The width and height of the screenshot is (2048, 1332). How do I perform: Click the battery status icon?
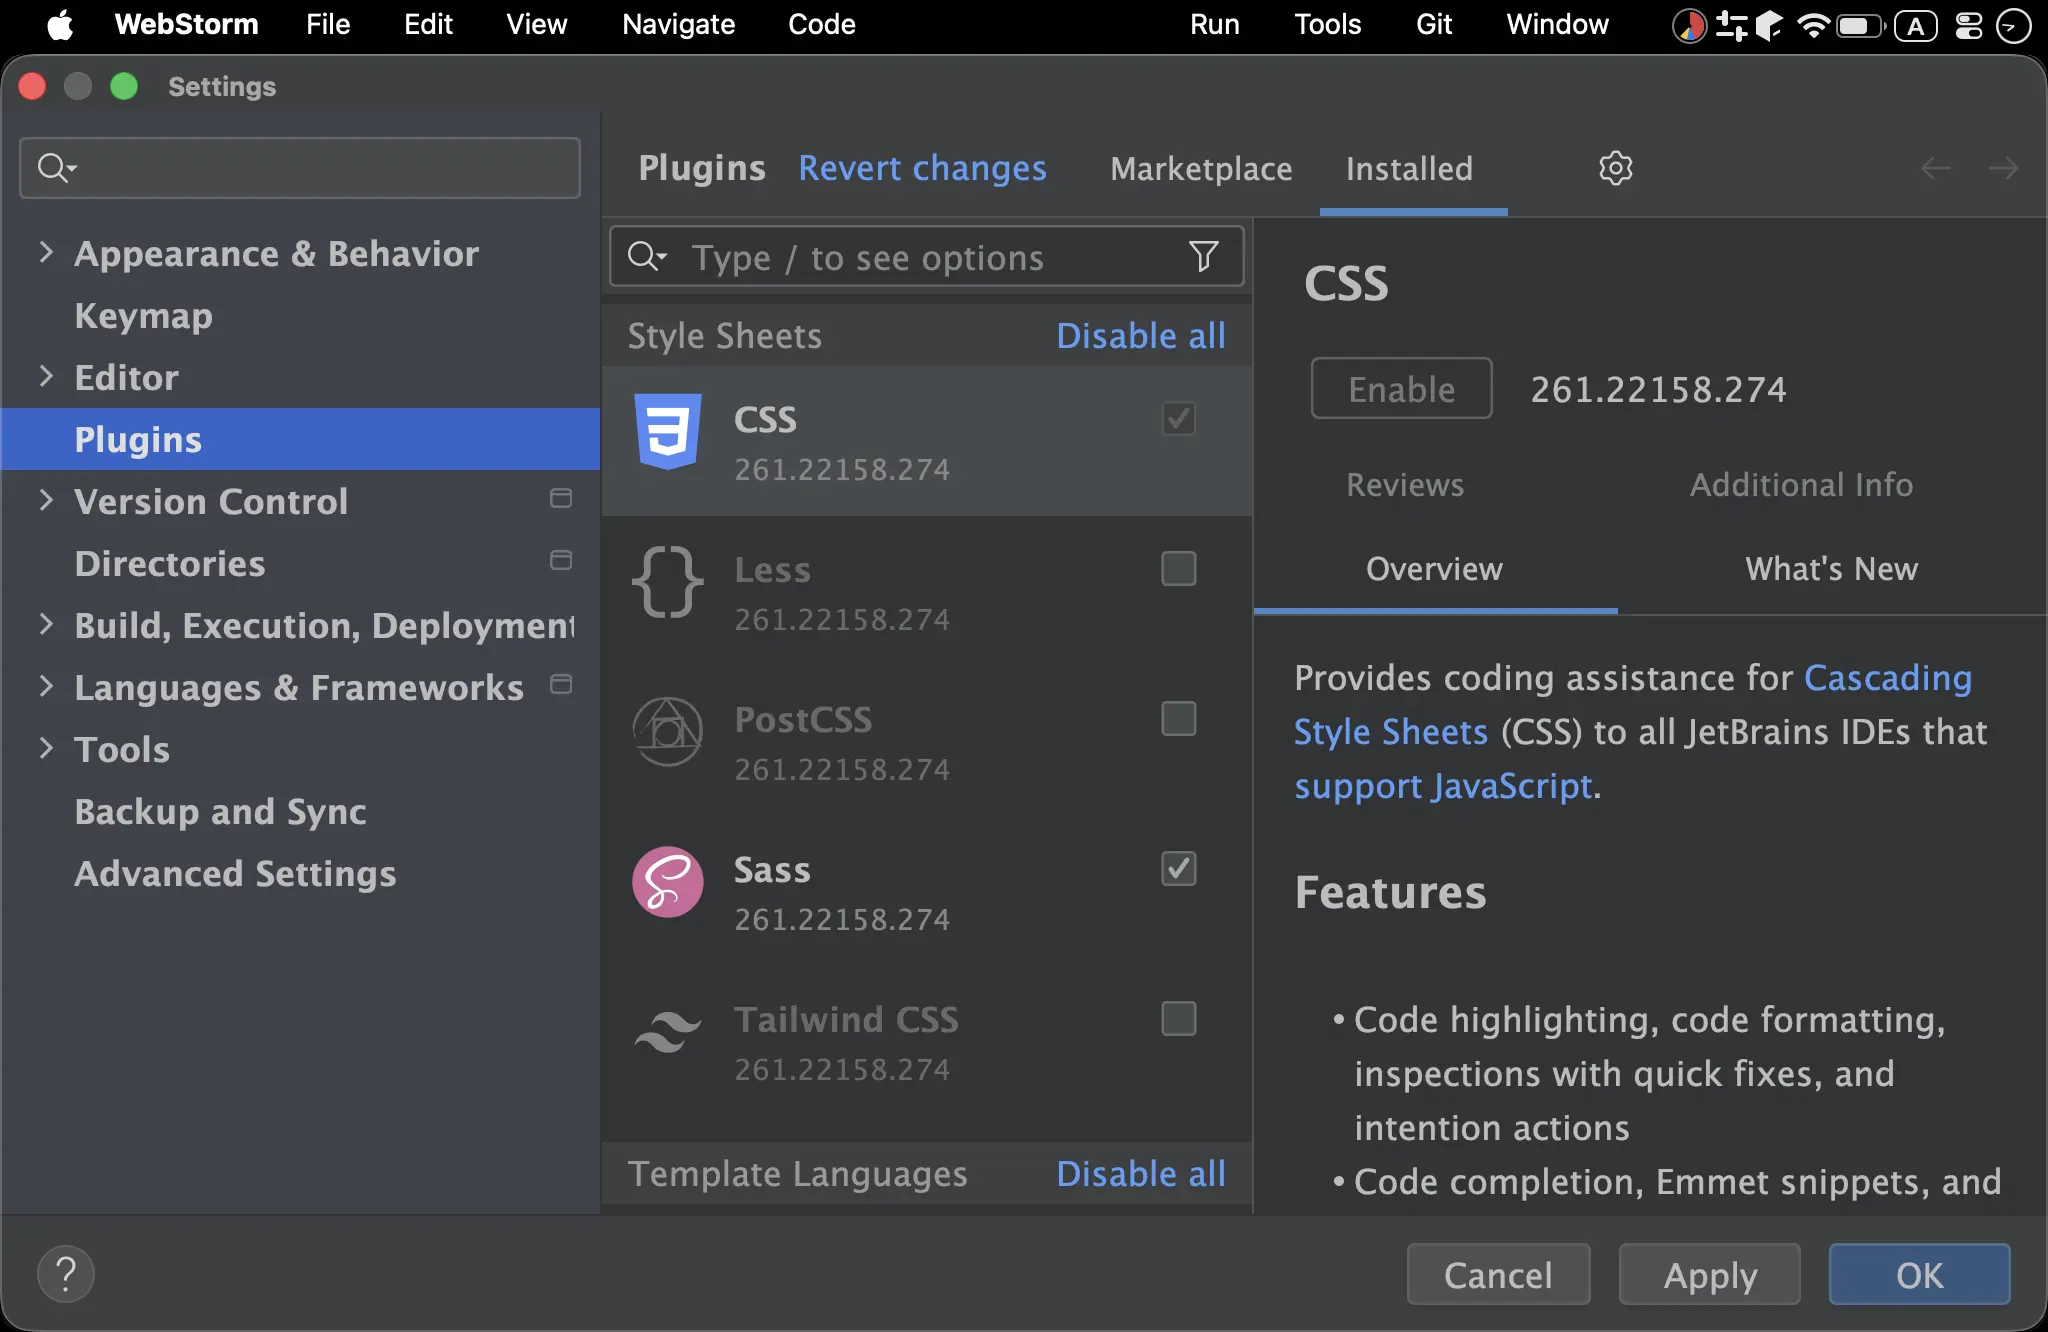1861,25
